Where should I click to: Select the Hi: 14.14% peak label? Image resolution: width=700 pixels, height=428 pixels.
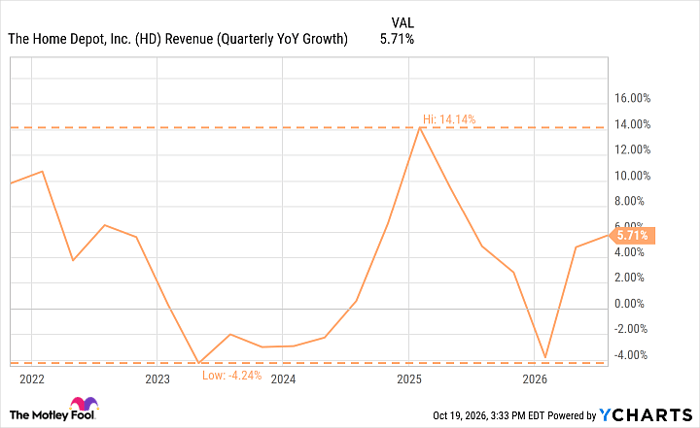(x=449, y=120)
